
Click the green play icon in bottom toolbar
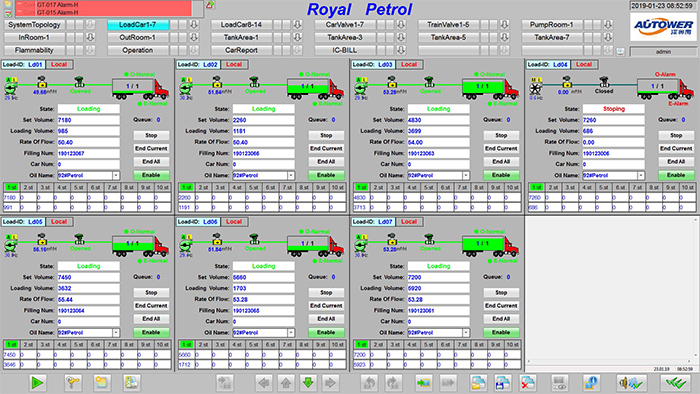pyautogui.click(x=38, y=383)
